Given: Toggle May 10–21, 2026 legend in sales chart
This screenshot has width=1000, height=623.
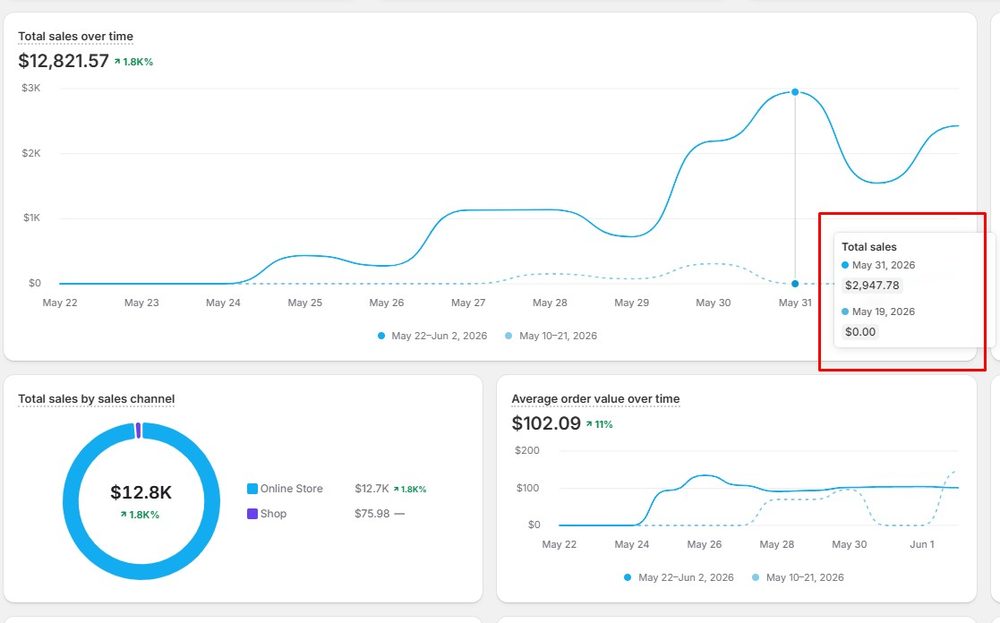Looking at the screenshot, I should click(551, 336).
